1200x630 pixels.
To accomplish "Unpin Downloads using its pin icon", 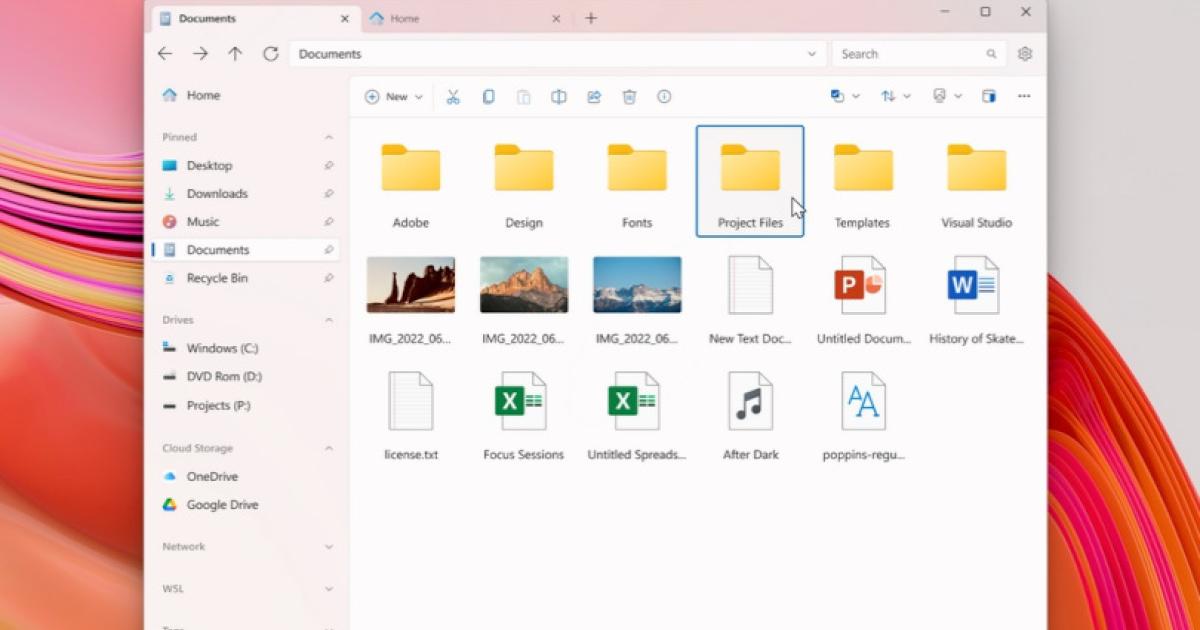I will tap(329, 194).
